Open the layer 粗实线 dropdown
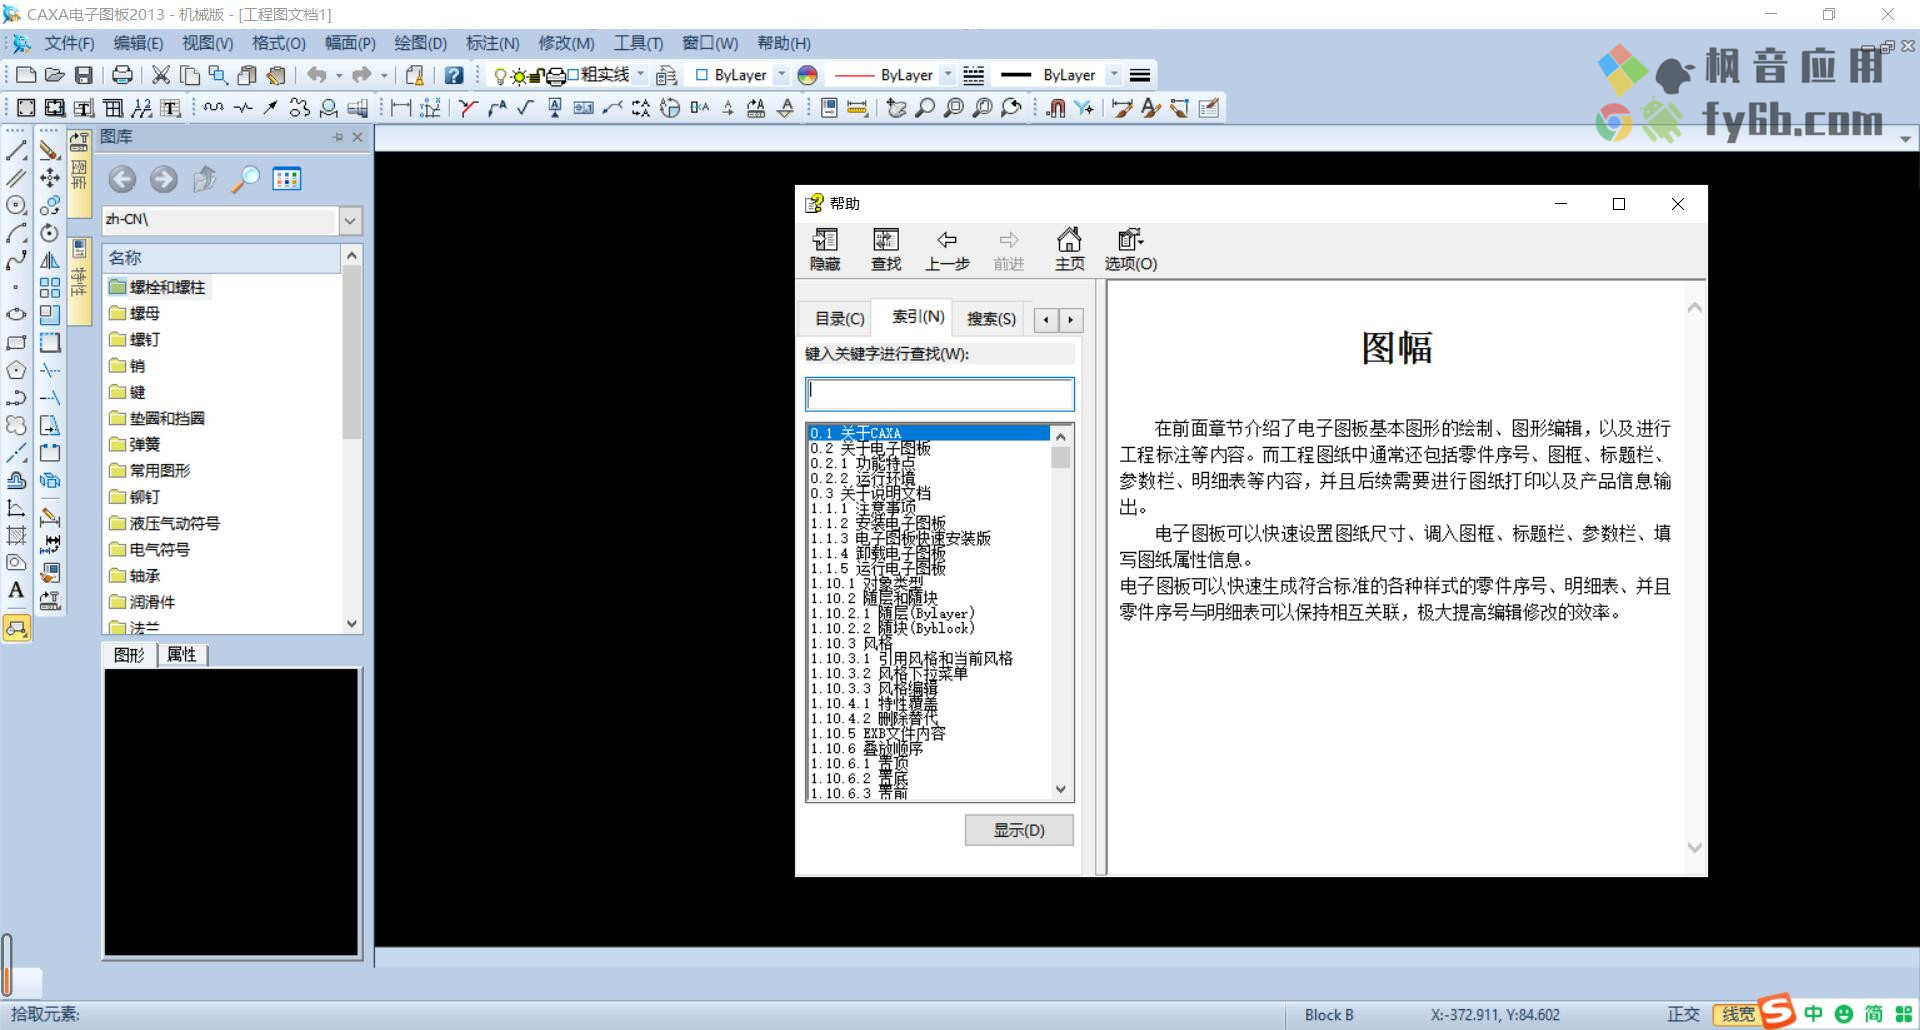 [640, 75]
